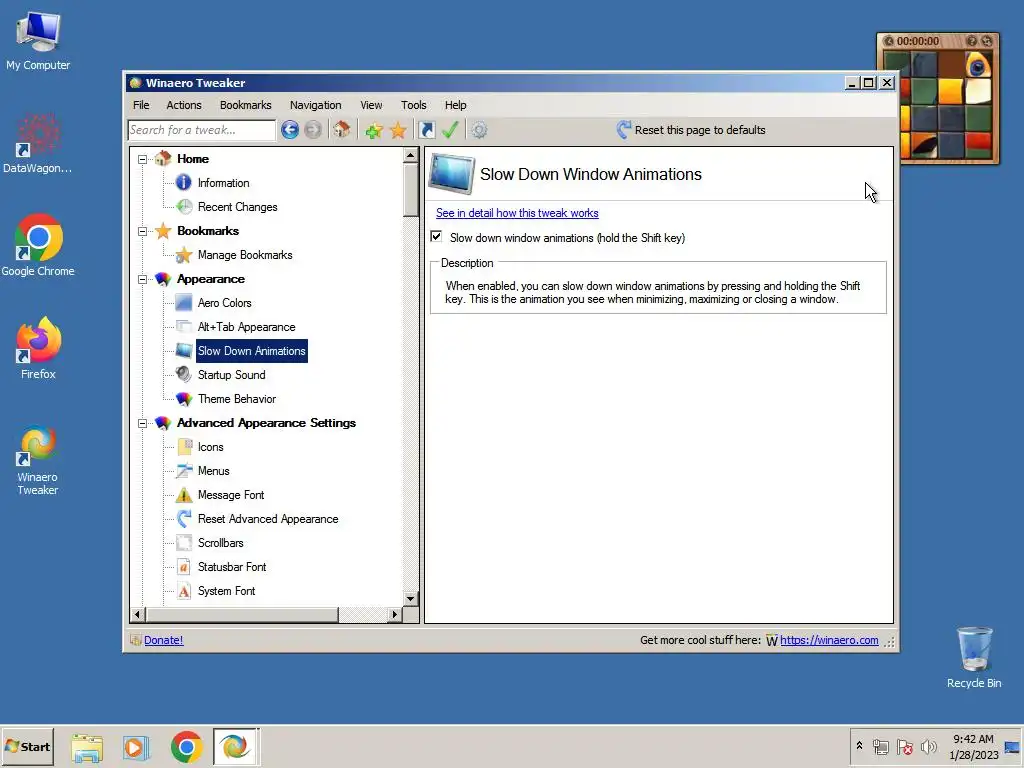Select Alt+Tab Appearance in the tree
1024x768 pixels.
pyautogui.click(x=247, y=327)
